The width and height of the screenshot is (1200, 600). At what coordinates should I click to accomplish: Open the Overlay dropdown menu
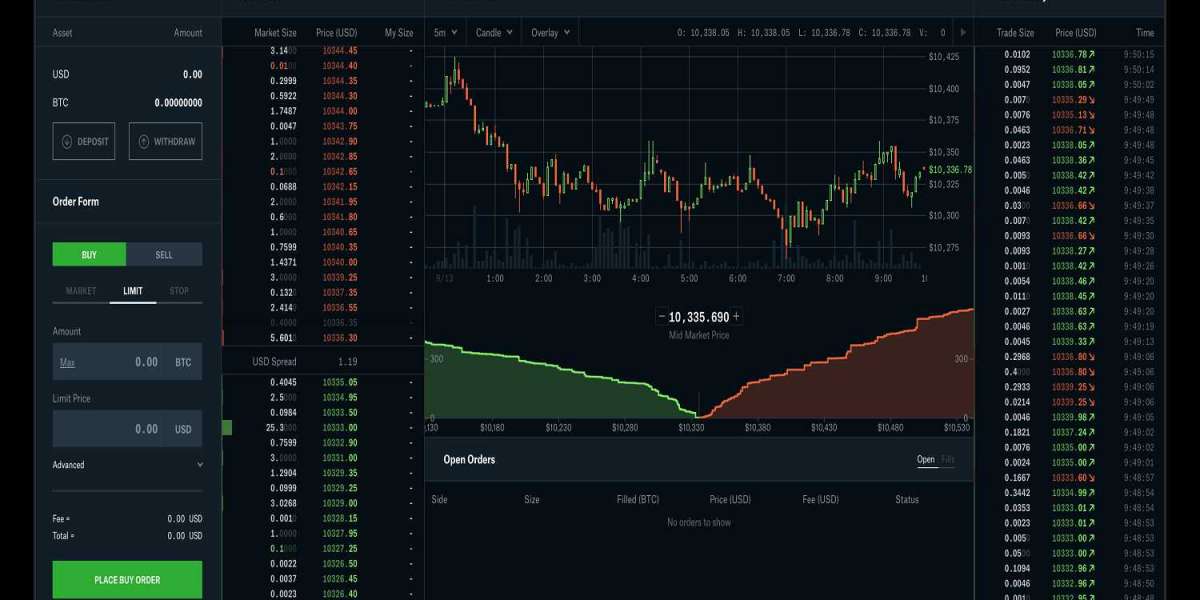pos(551,33)
